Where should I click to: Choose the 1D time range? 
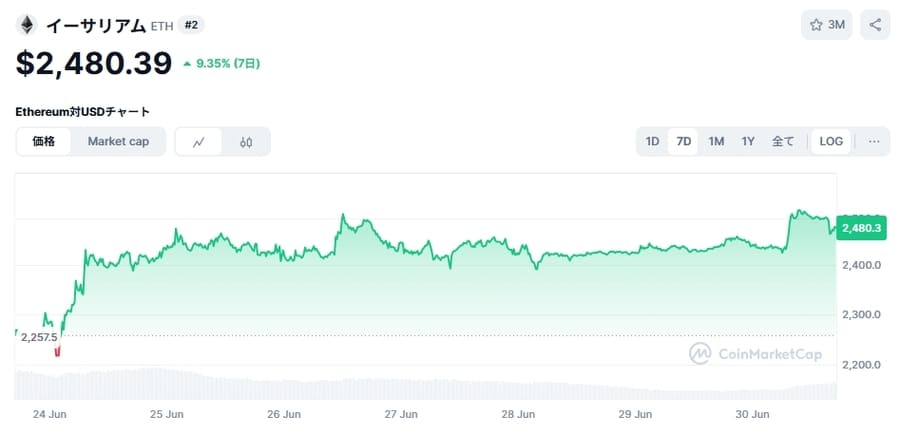652,141
